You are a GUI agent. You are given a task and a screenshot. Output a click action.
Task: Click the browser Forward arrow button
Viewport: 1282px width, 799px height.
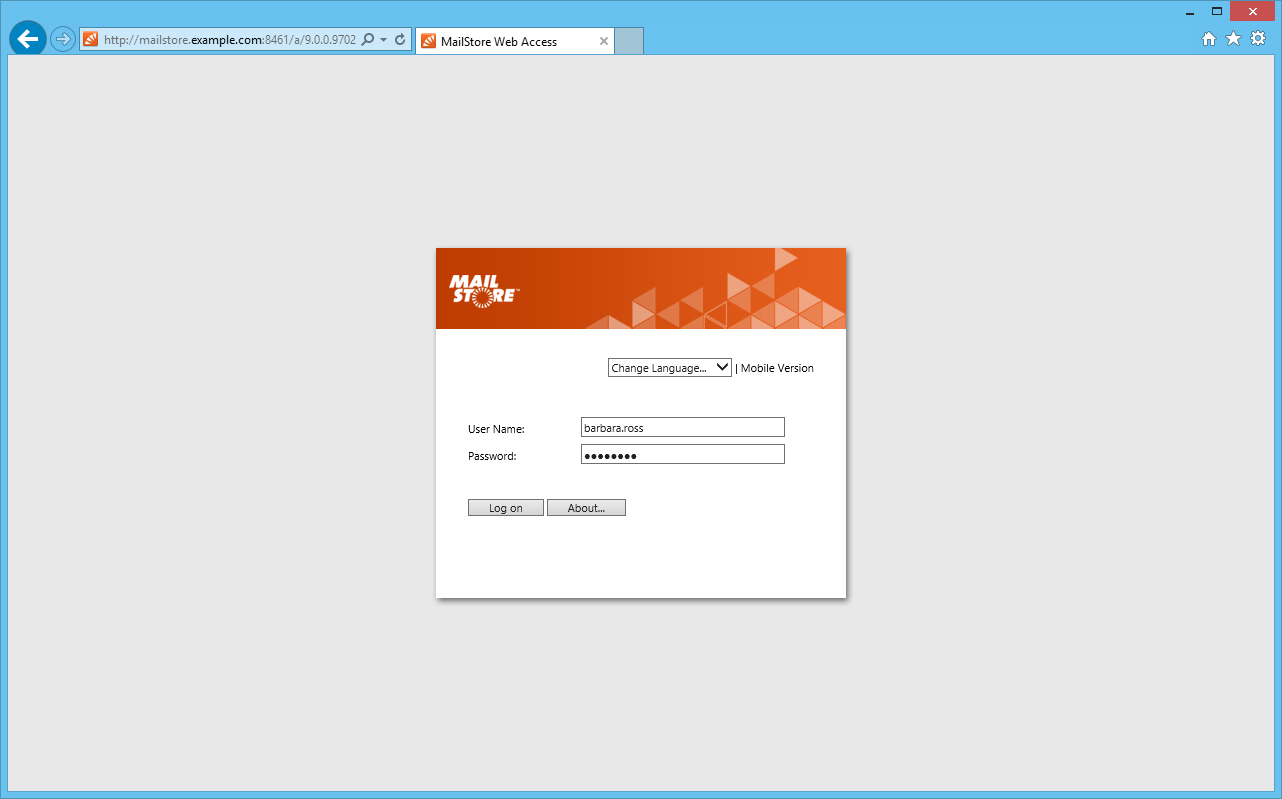63,39
